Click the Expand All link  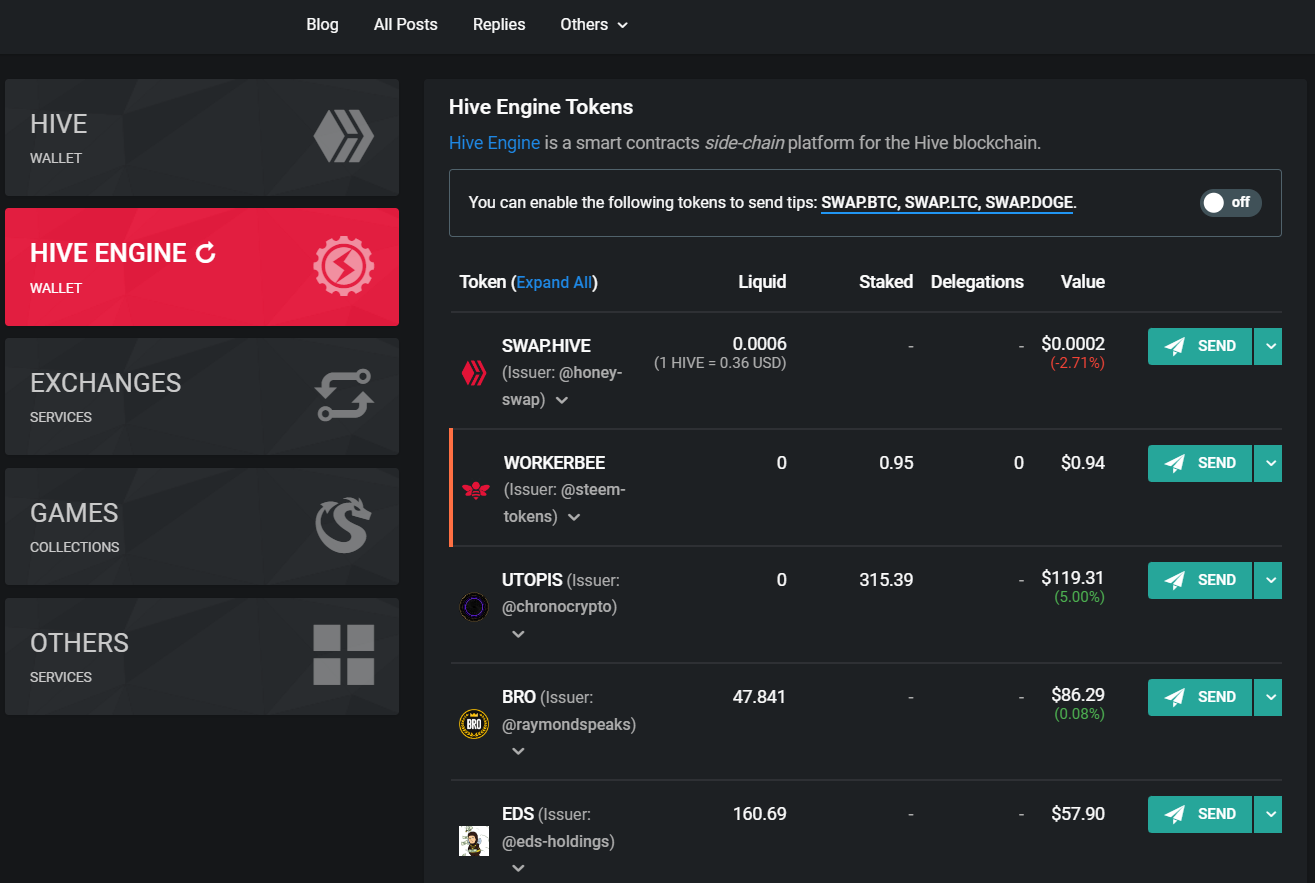click(x=554, y=282)
